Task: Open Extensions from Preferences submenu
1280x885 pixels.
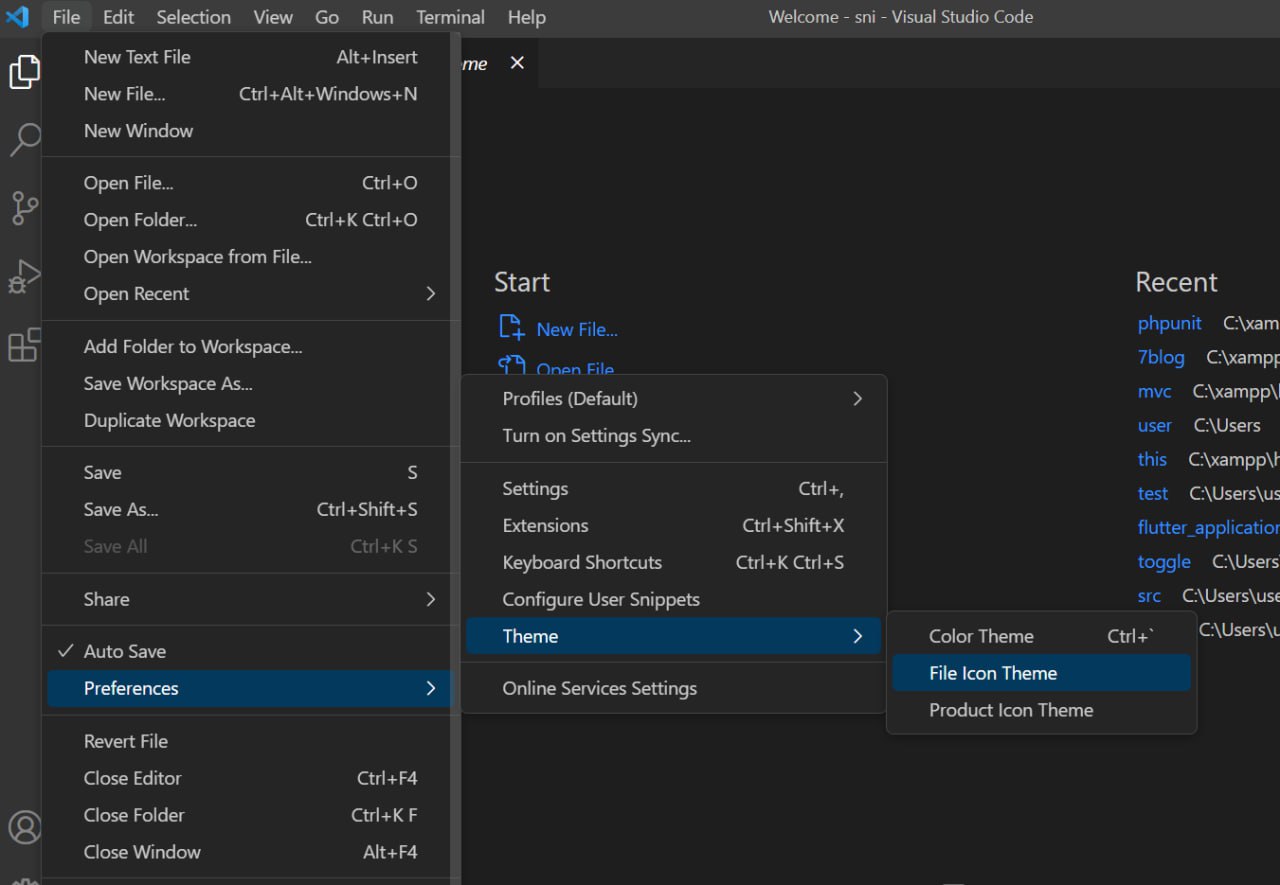Action: 674,526
